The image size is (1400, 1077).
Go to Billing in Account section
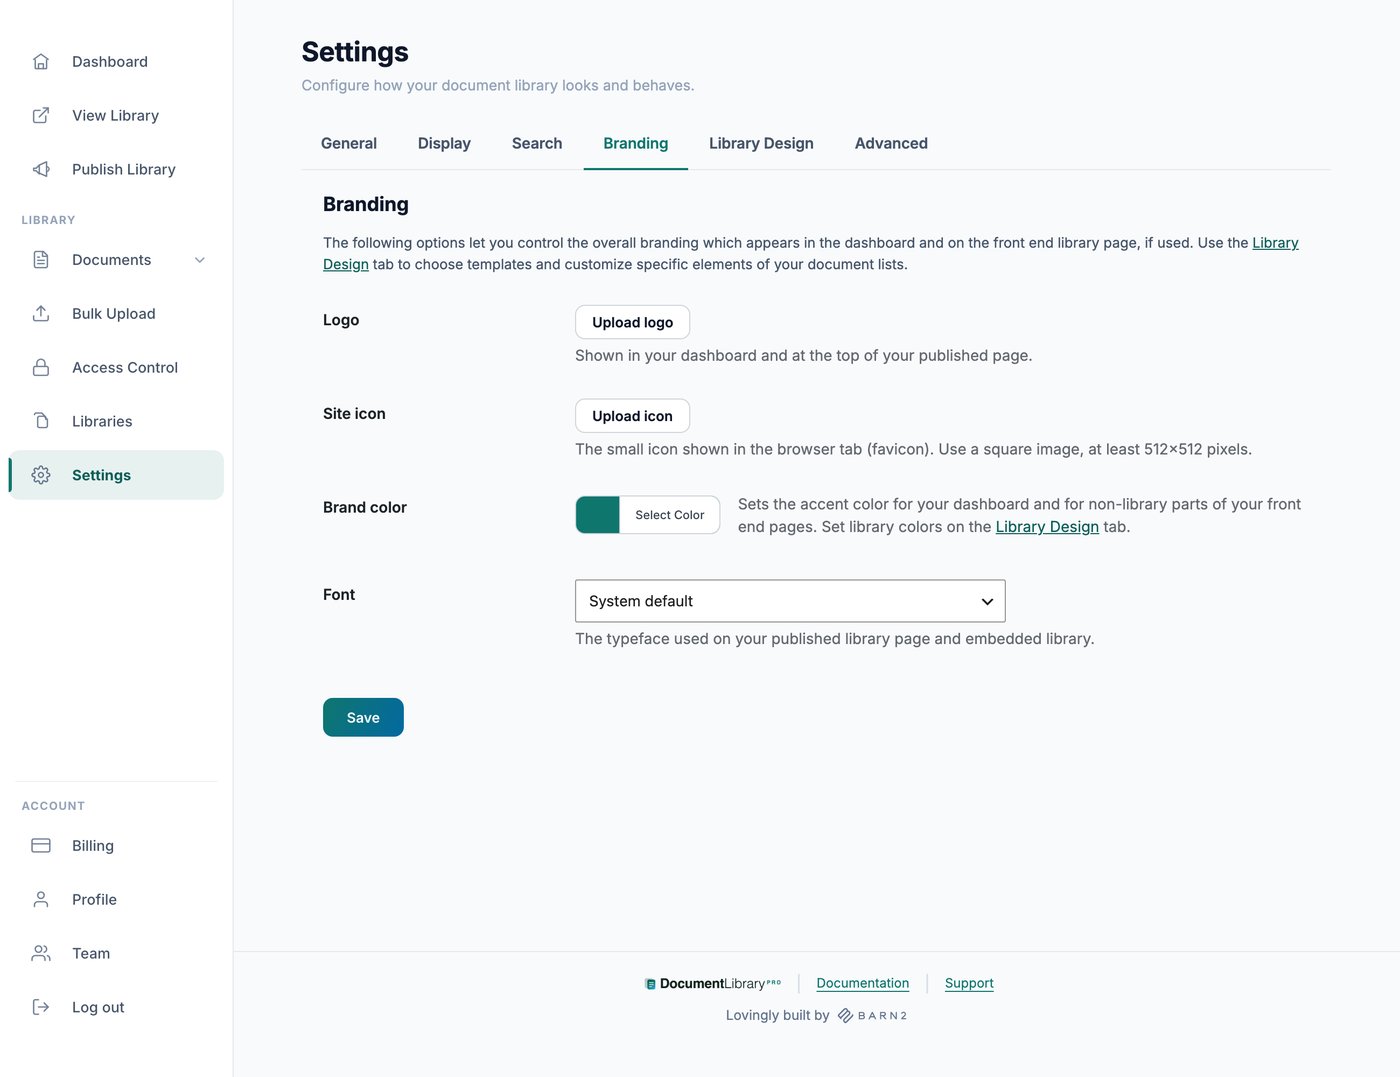pos(116,846)
